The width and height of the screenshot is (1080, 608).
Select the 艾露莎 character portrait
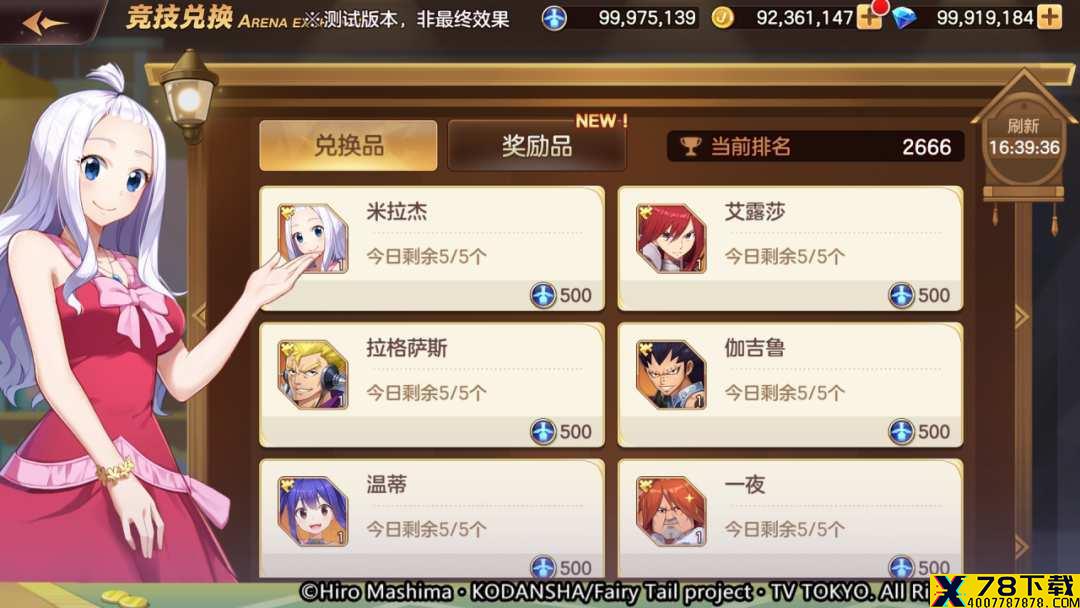click(671, 238)
